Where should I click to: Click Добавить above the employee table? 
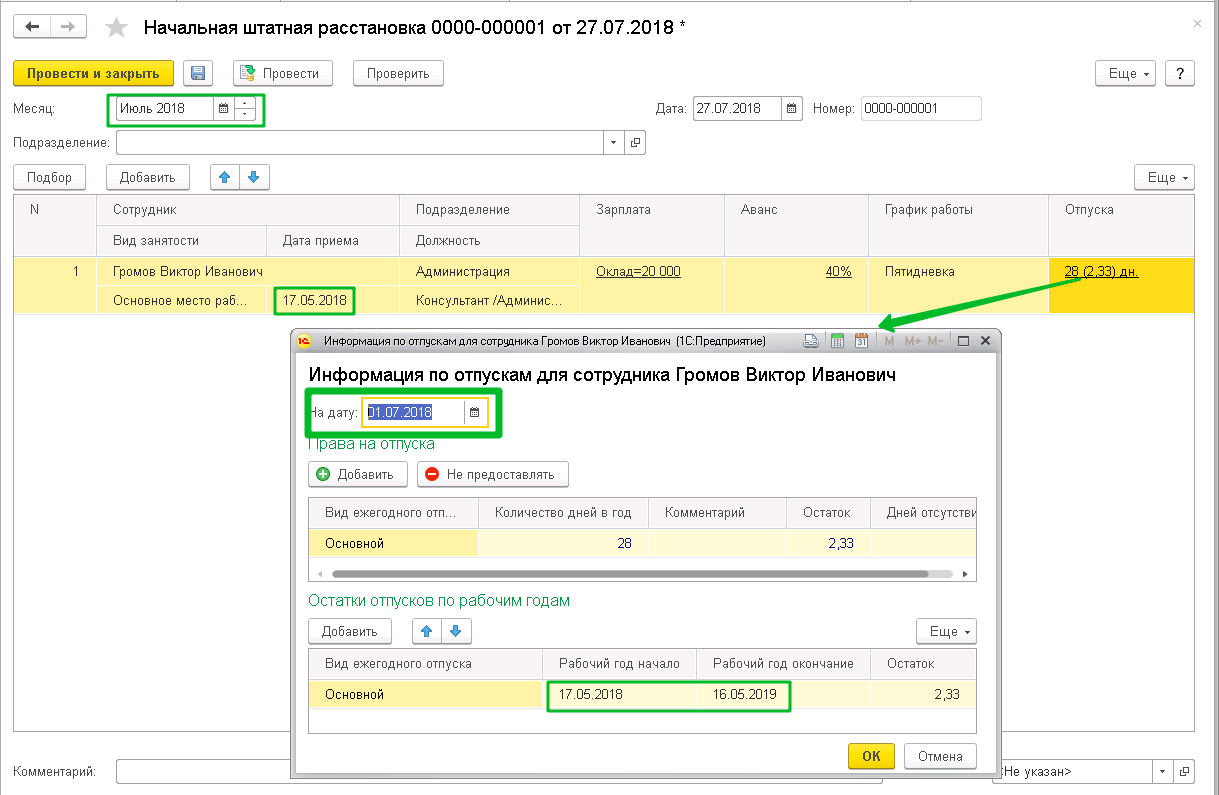click(x=148, y=177)
